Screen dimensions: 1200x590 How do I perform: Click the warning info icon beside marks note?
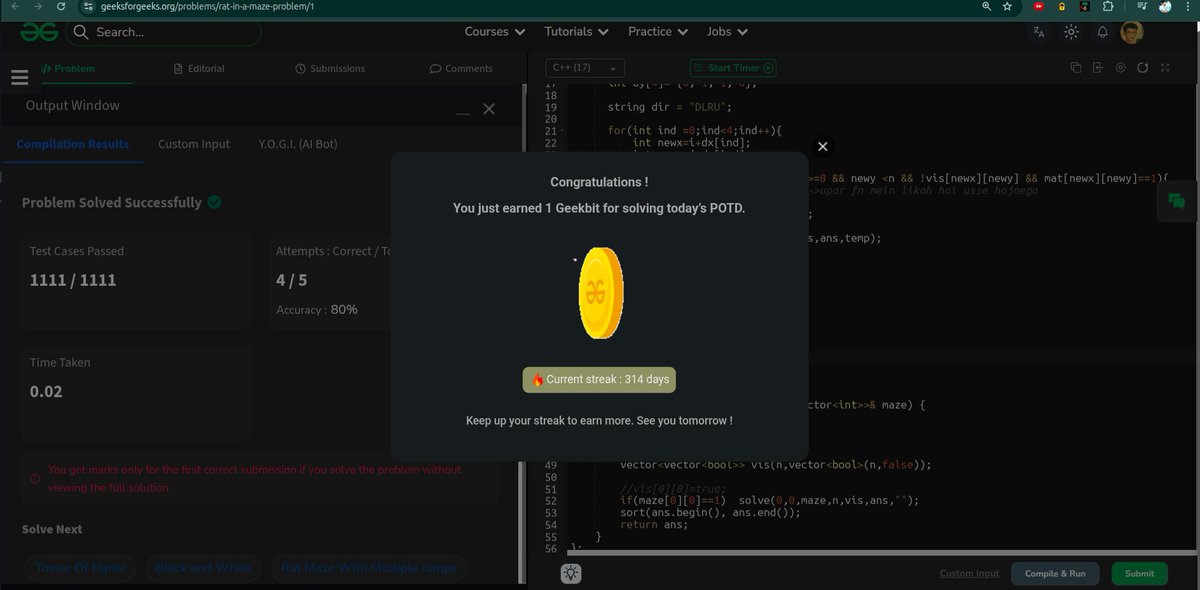point(35,479)
